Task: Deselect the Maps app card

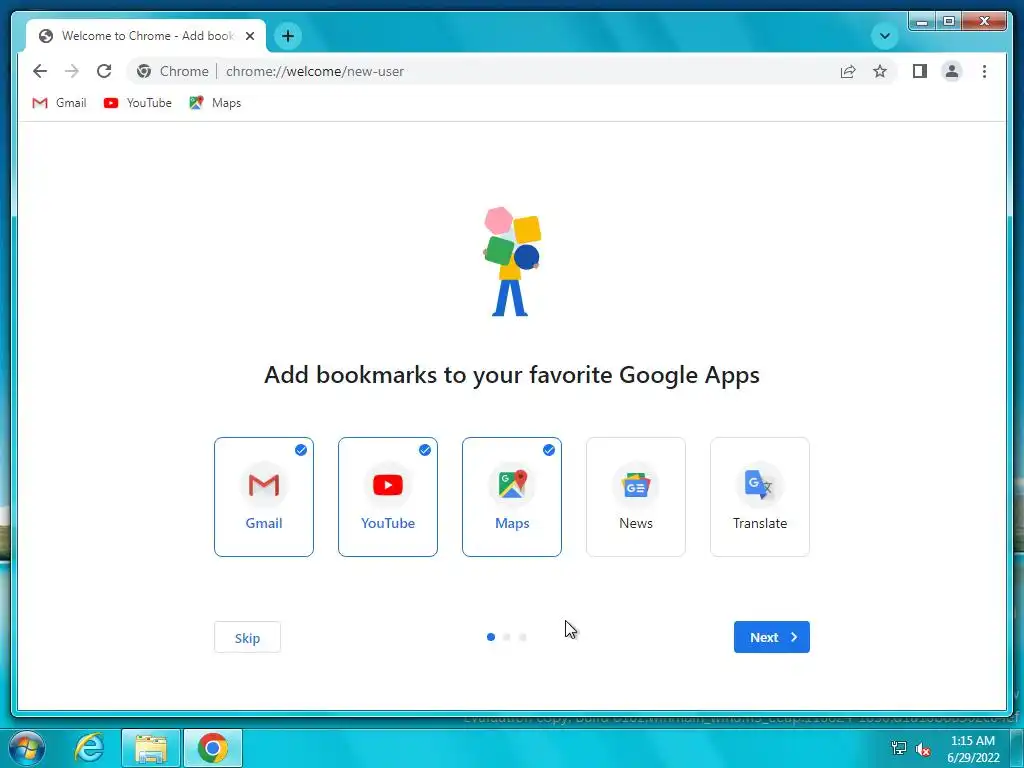Action: point(512,497)
